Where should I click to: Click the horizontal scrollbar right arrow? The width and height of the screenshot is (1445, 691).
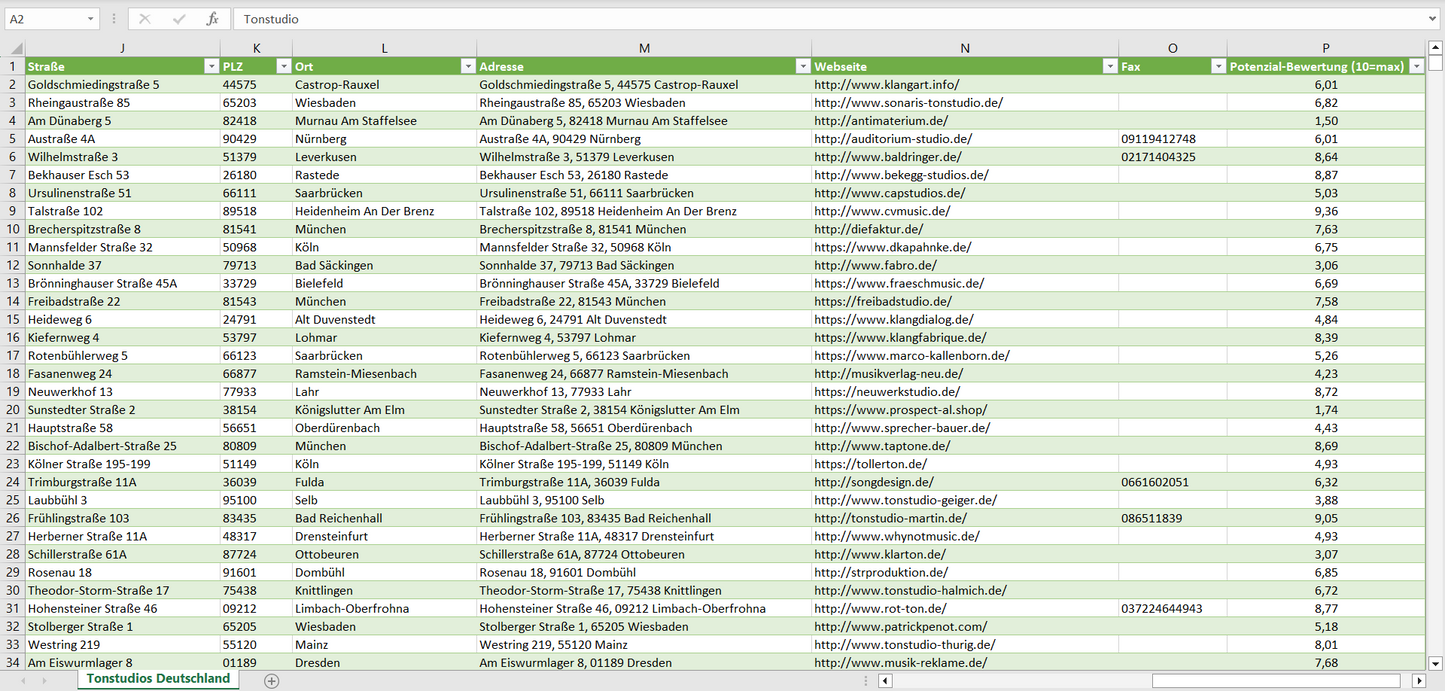click(1418, 681)
